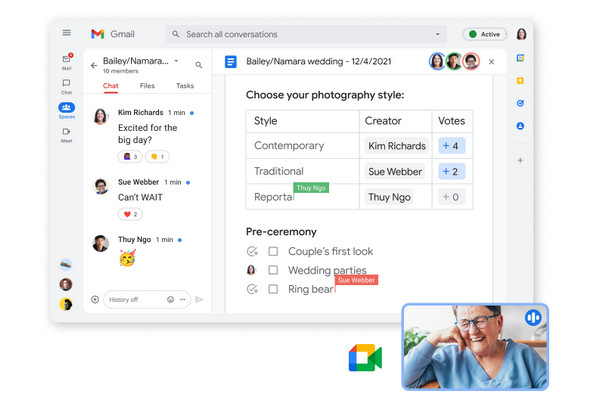
Task: Assign Couple's first look task icon
Action: (x=252, y=251)
